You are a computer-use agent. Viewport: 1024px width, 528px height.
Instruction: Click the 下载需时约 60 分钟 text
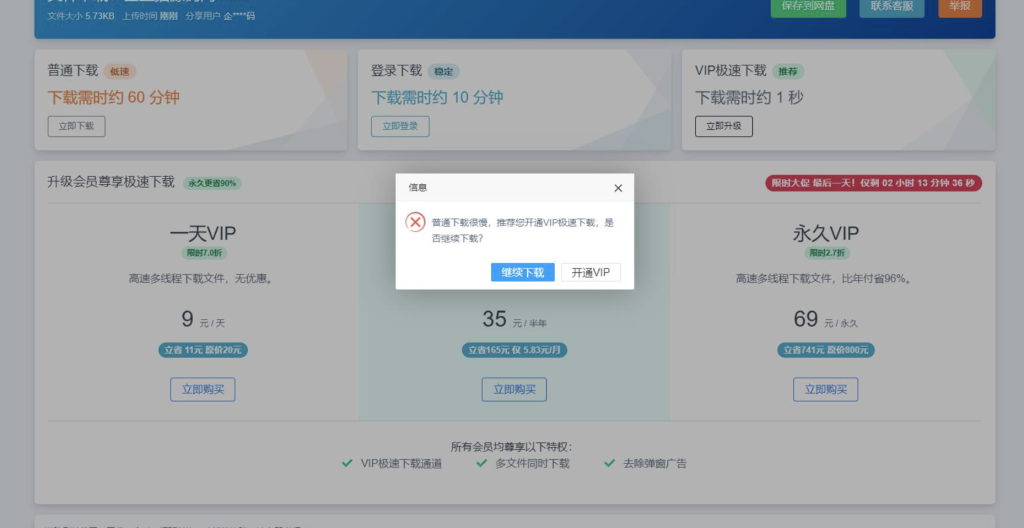pos(114,97)
